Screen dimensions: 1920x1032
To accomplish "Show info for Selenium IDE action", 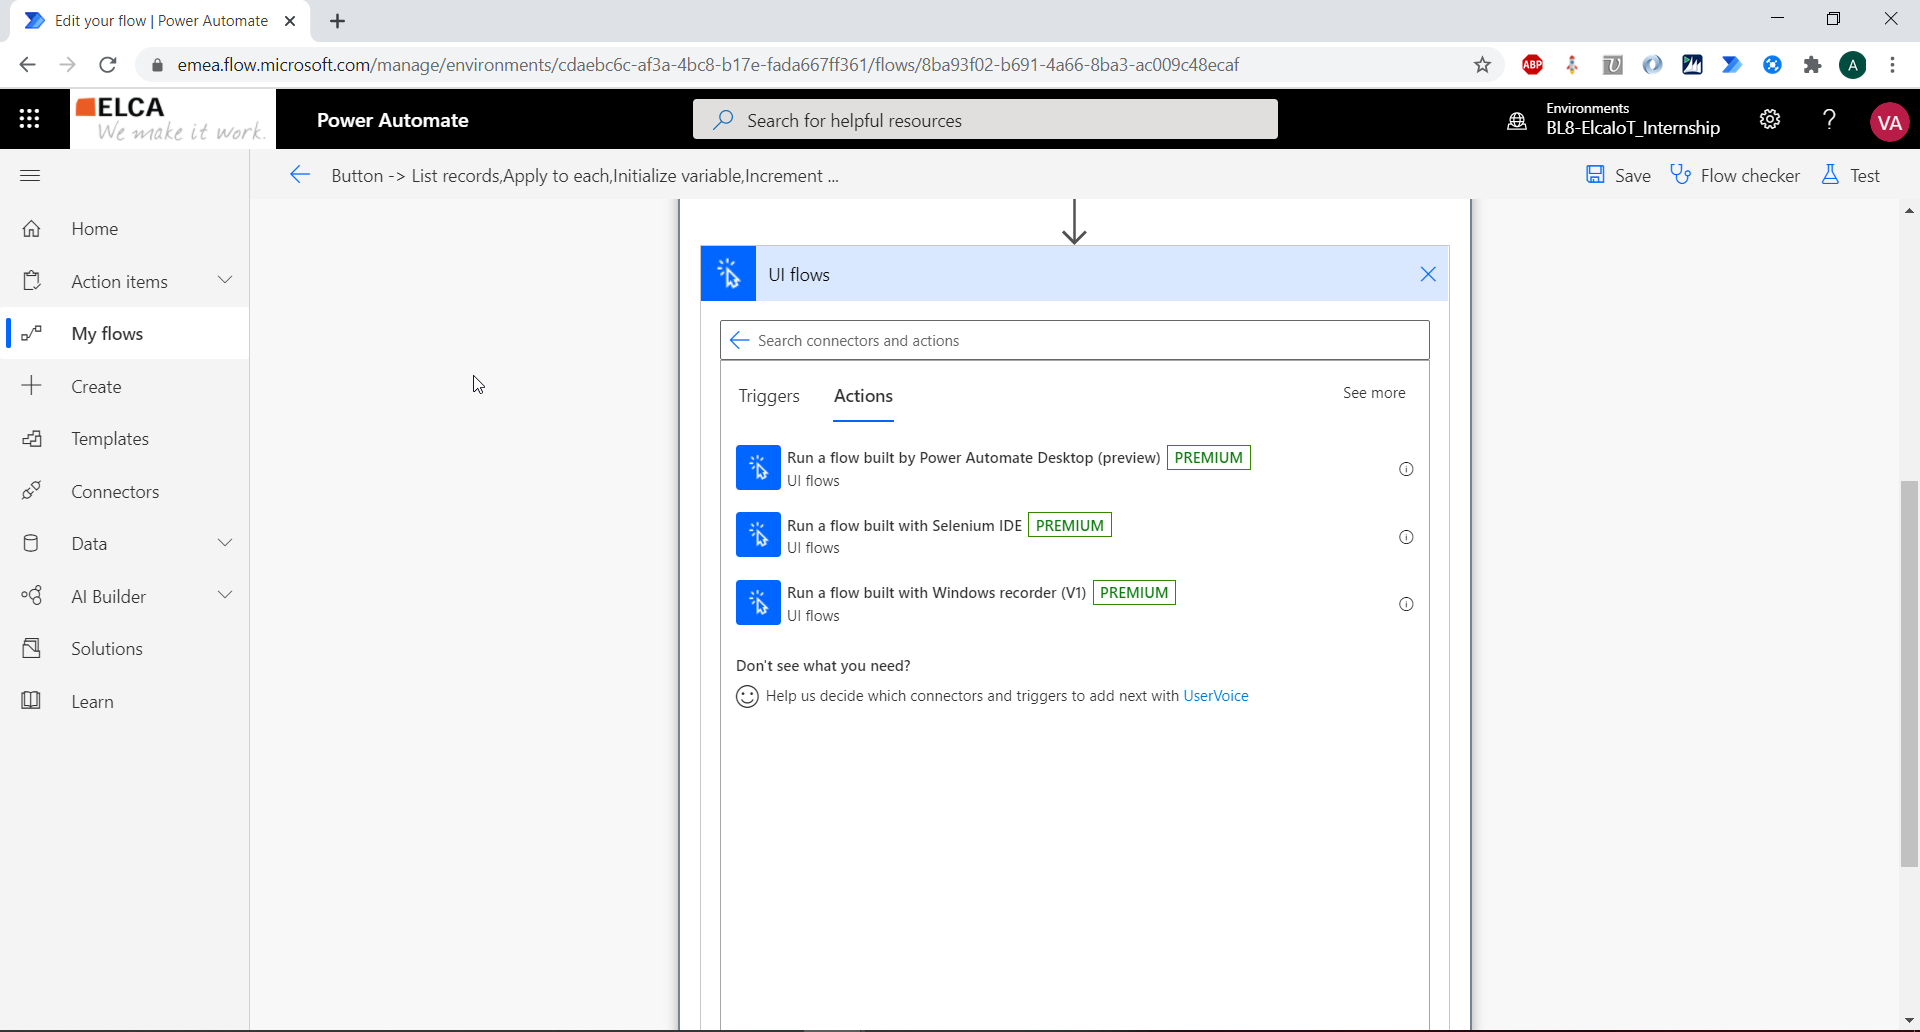I will point(1406,537).
